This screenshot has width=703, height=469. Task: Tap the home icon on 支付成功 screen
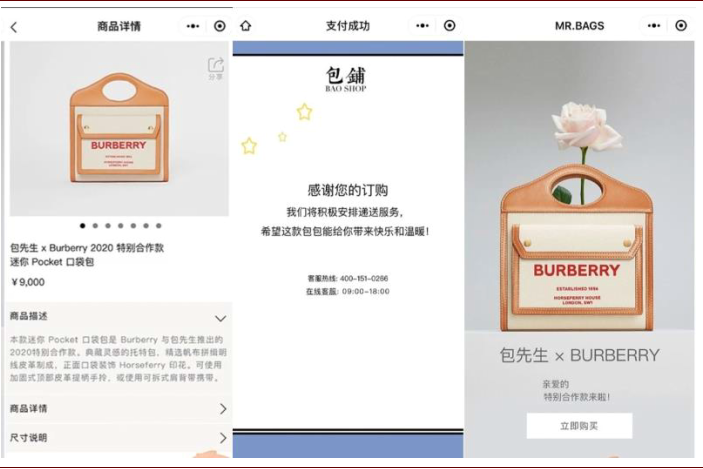(245, 26)
